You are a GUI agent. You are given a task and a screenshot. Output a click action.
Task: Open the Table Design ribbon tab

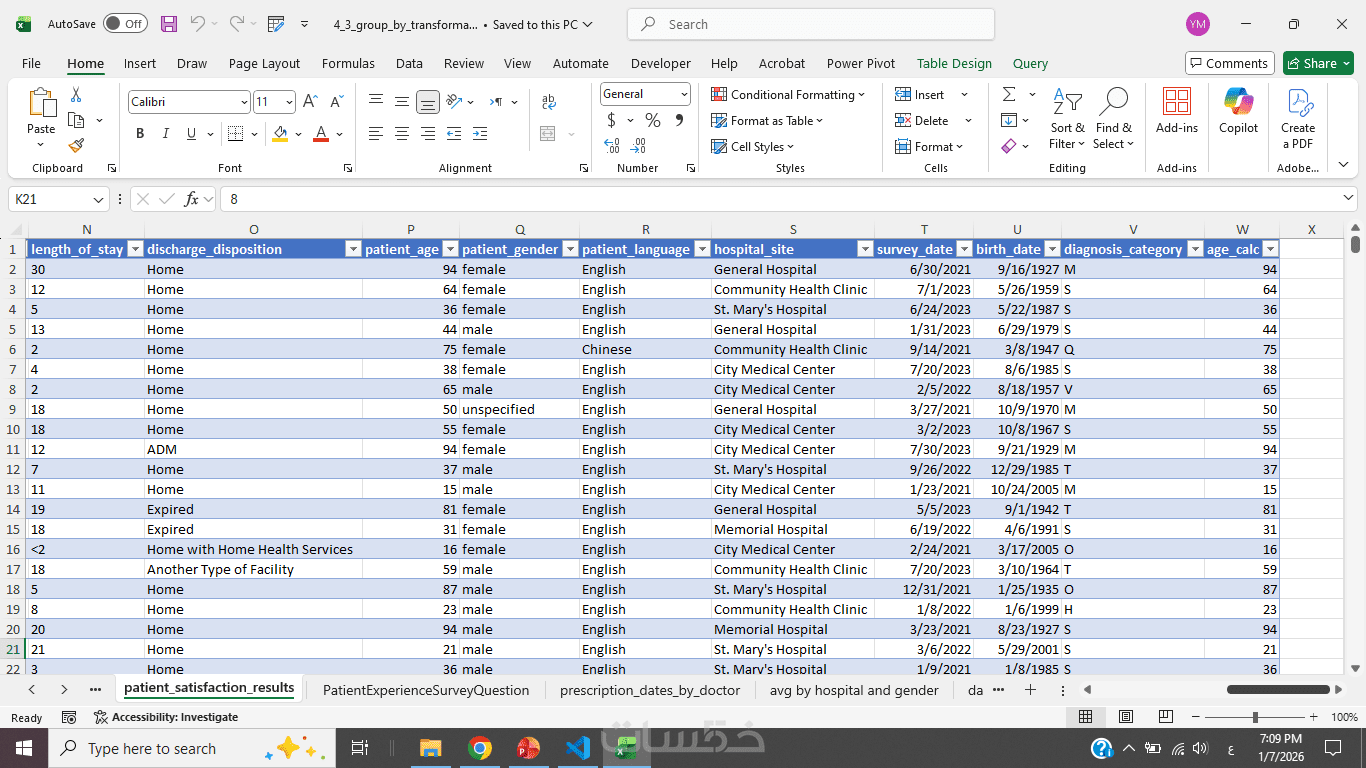point(954,63)
